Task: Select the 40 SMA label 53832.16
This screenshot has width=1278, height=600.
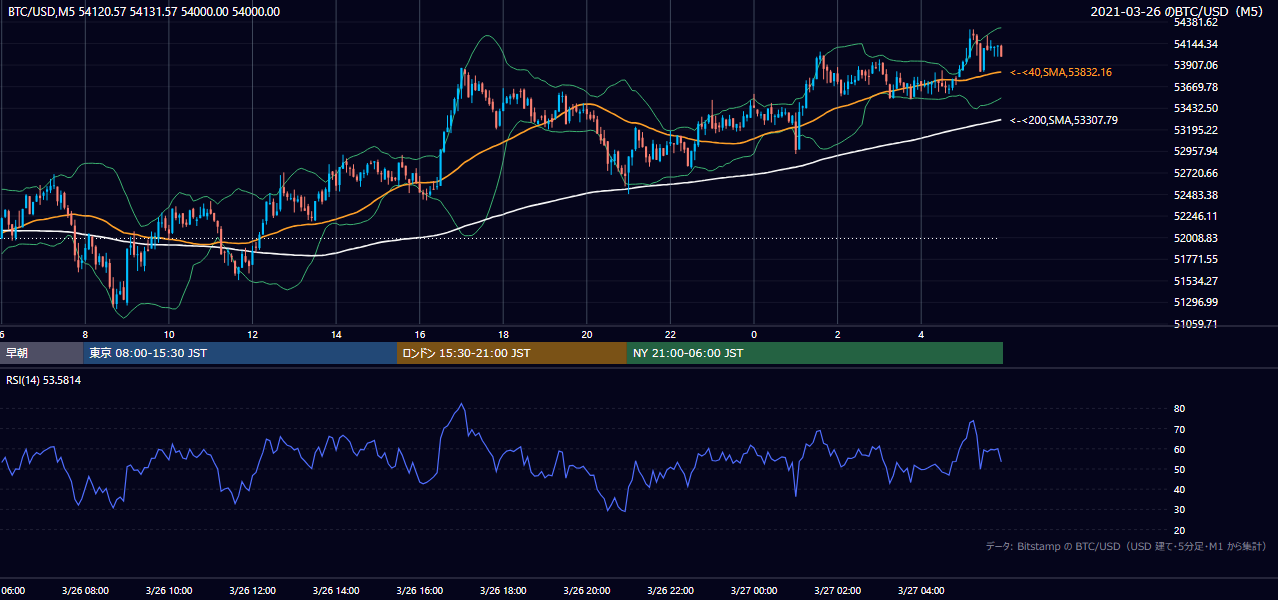Action: click(1061, 72)
